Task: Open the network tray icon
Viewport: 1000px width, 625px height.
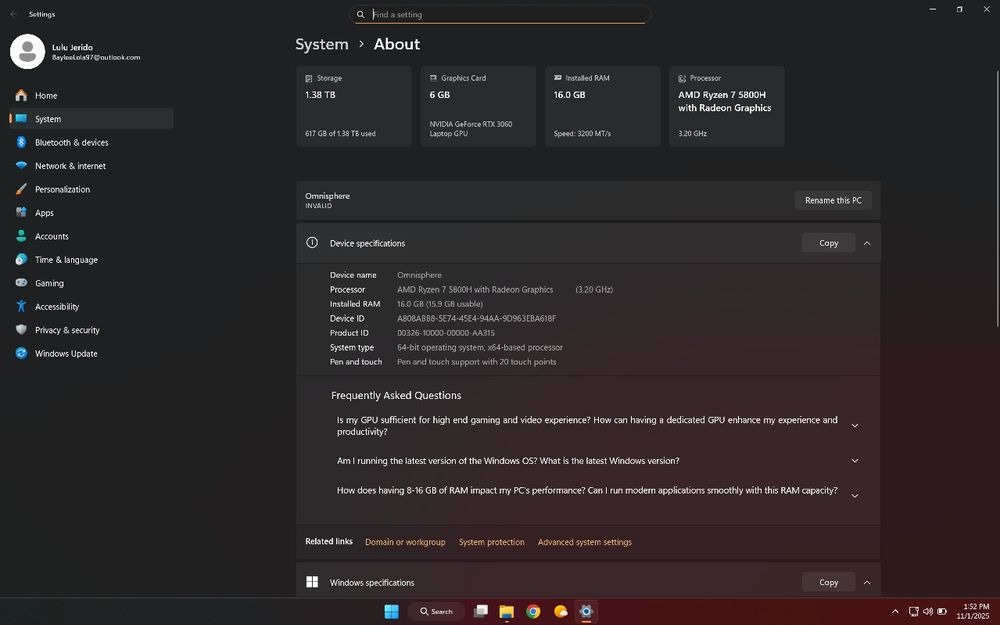Action: 913,612
